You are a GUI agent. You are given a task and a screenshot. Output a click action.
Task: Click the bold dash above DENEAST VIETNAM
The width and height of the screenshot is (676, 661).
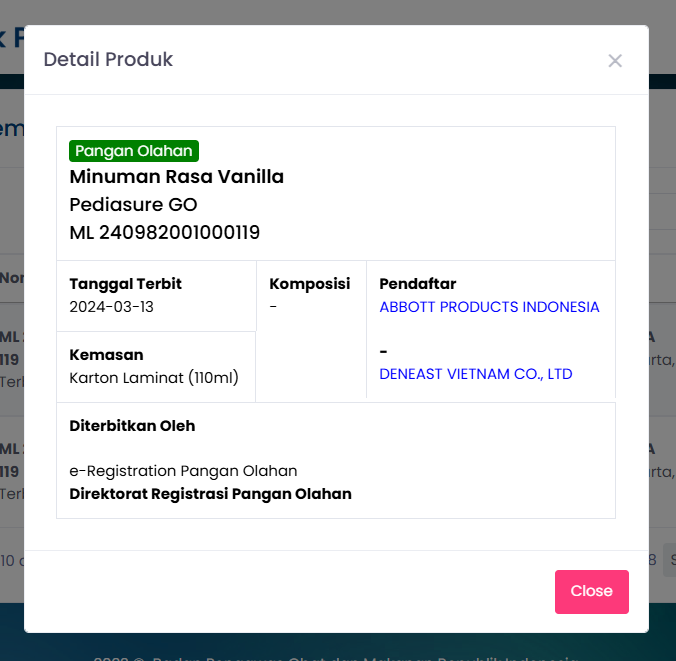tap(384, 351)
